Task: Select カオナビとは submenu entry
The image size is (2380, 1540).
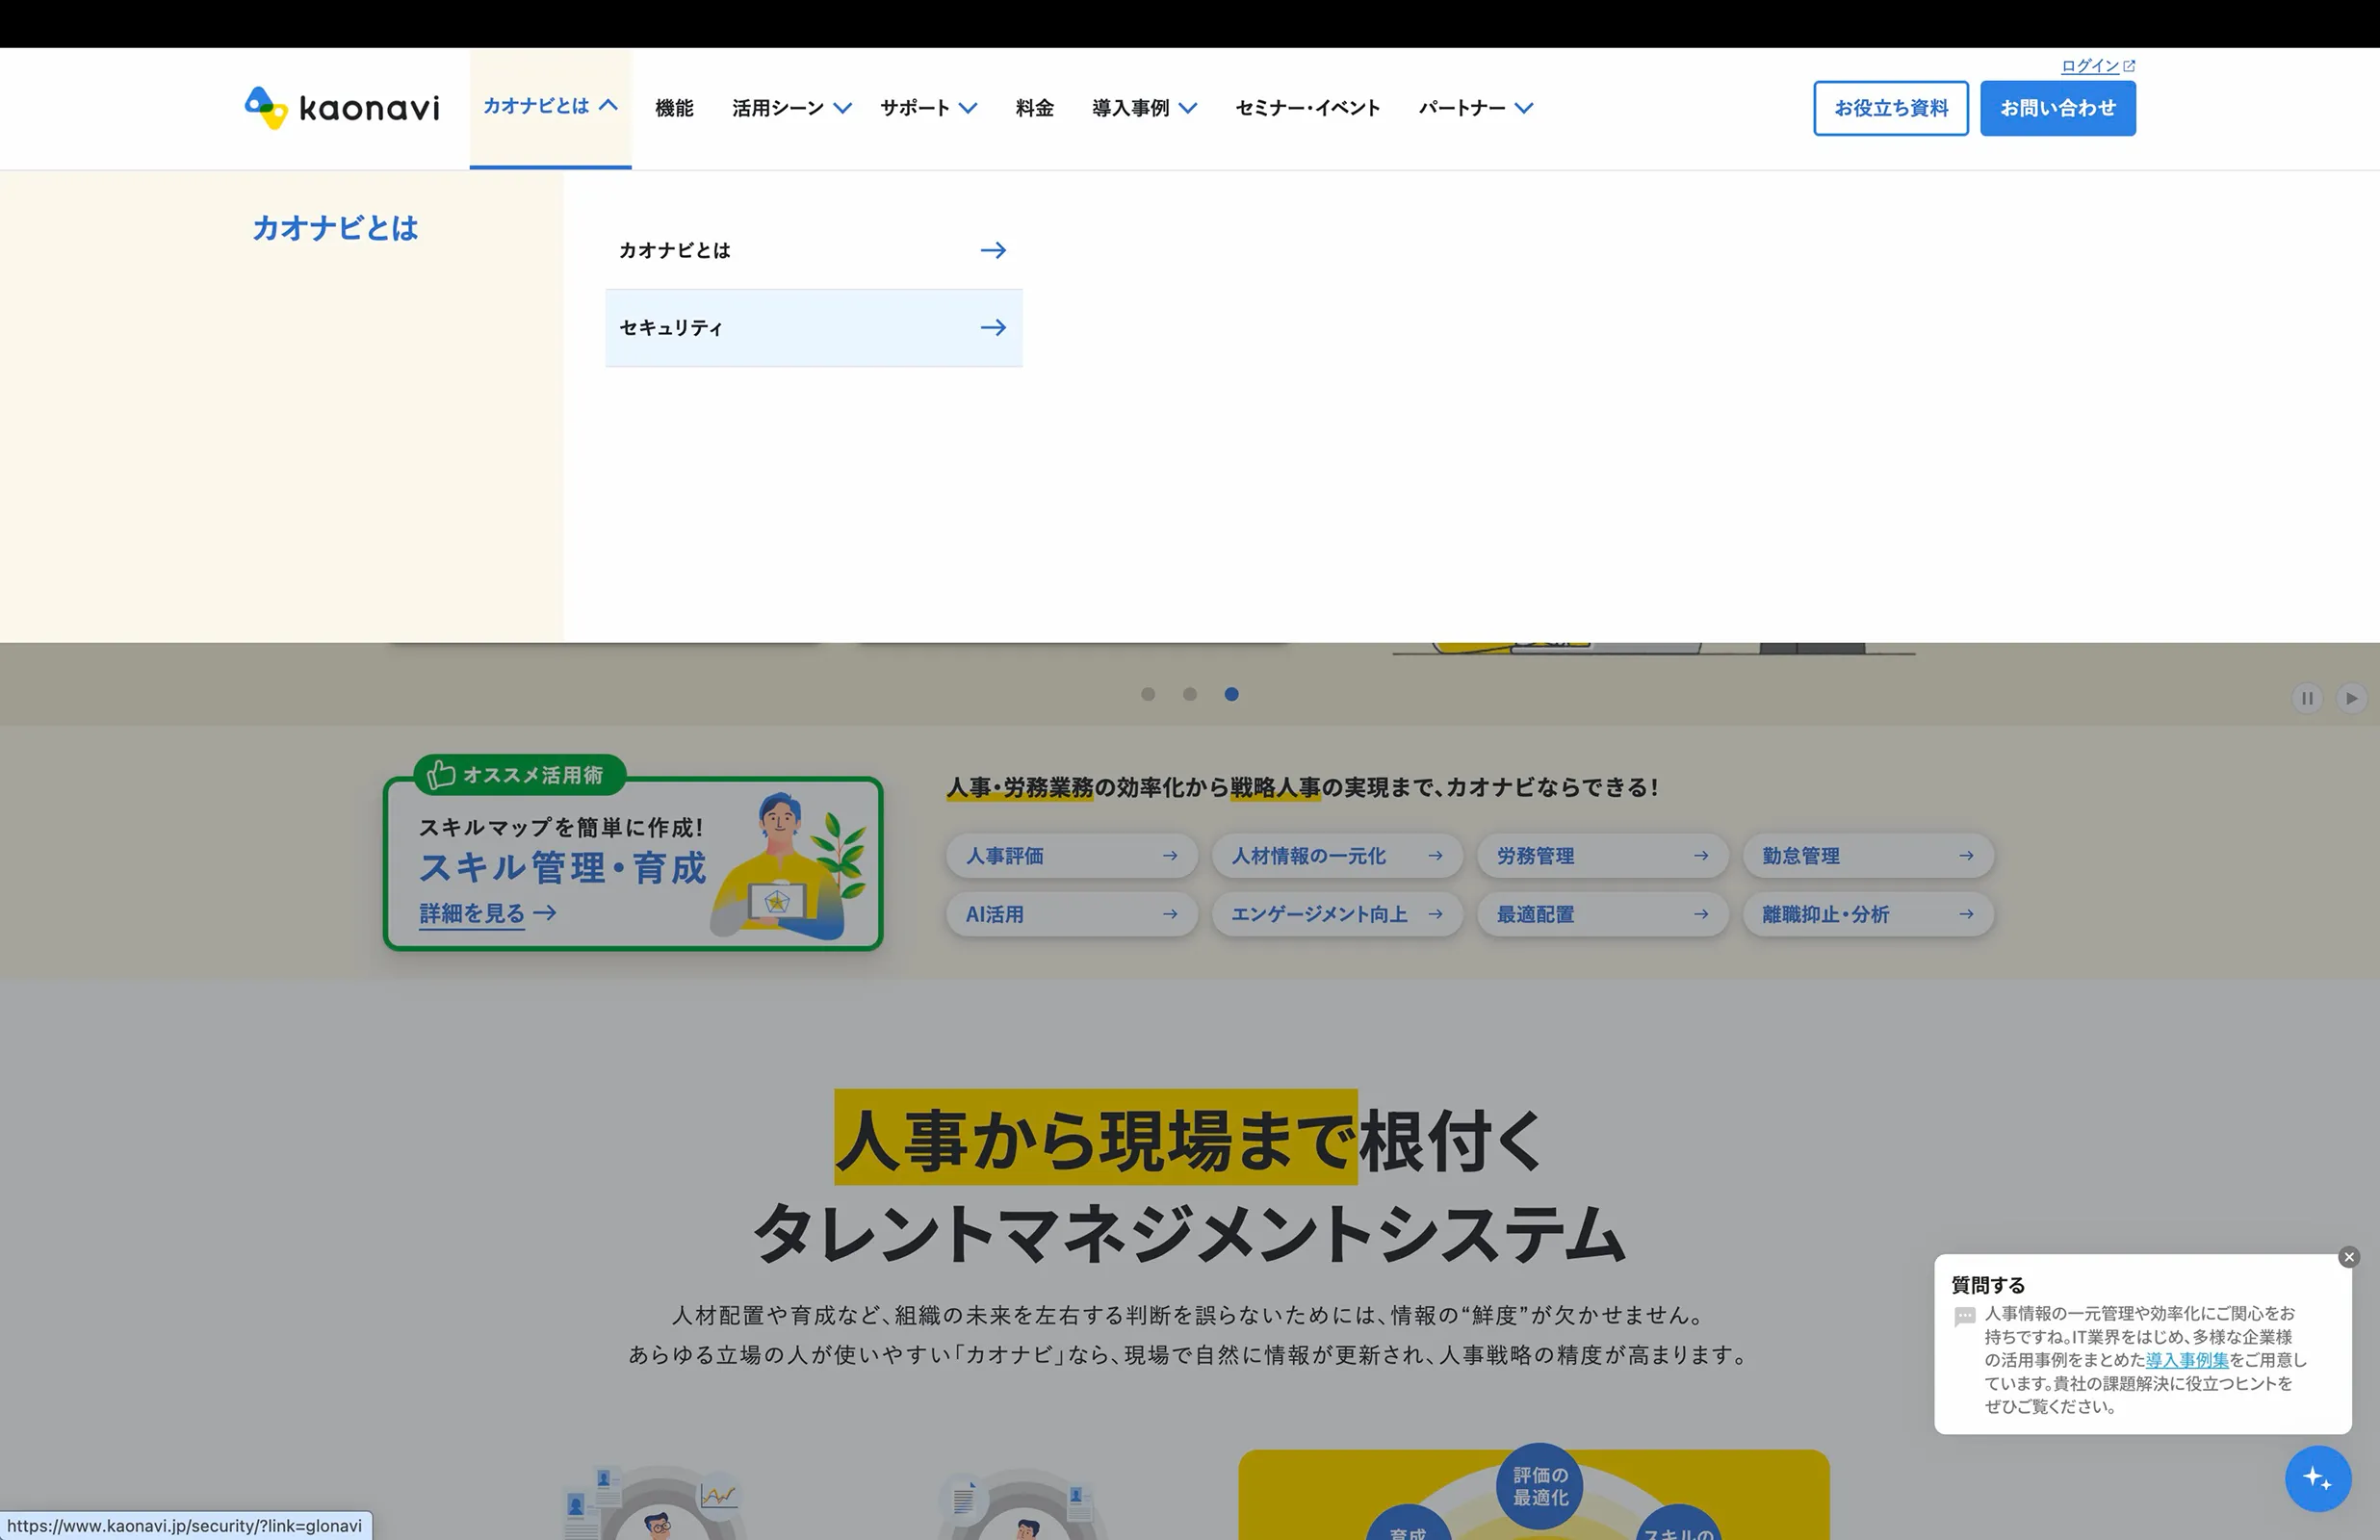Action: click(x=814, y=250)
